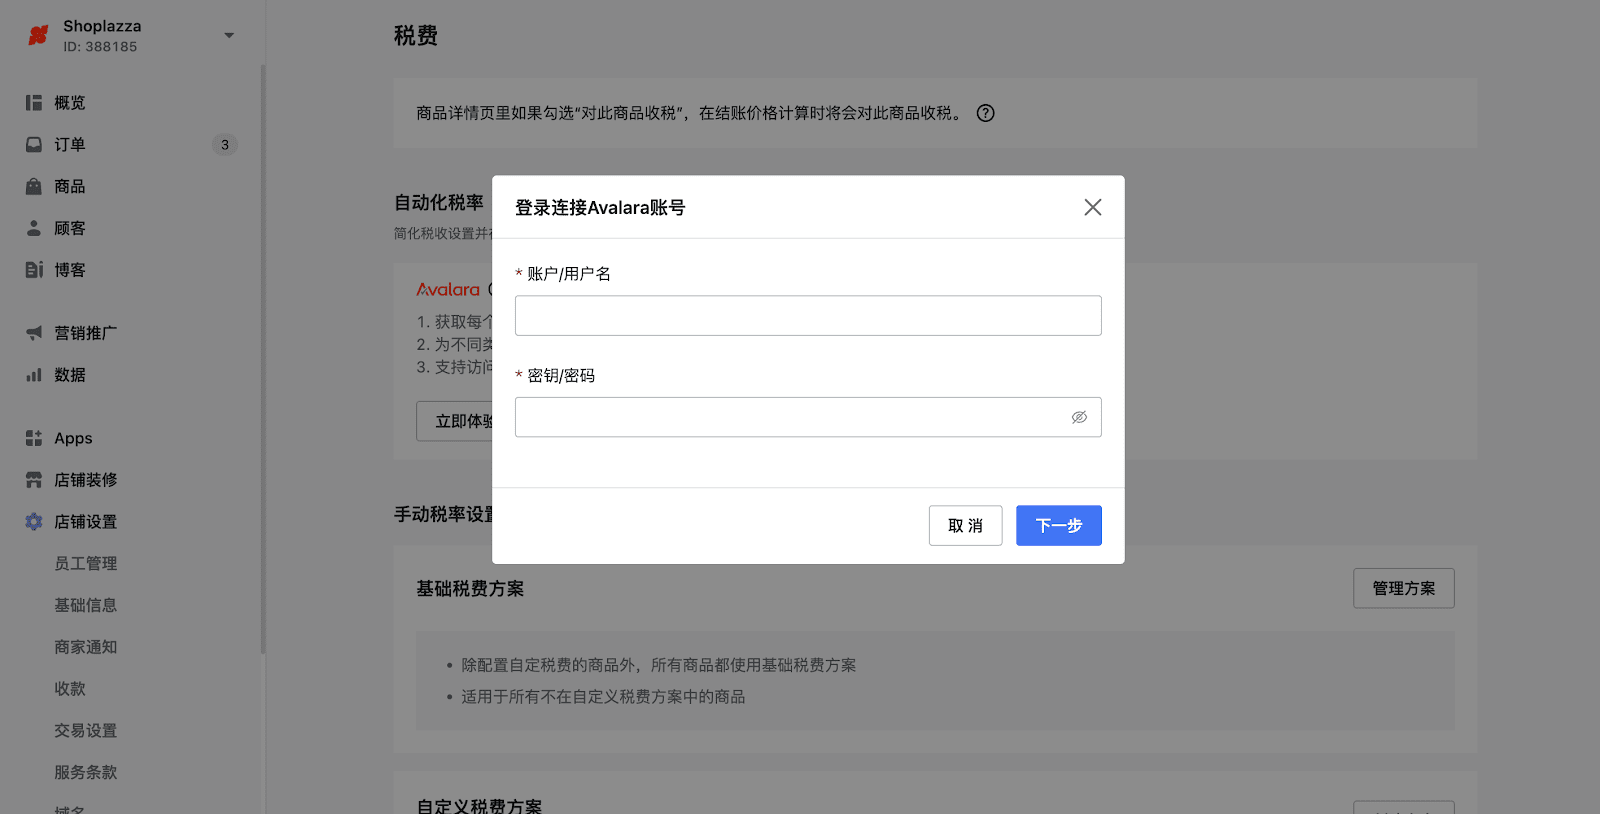This screenshot has width=1600, height=814.
Task: Close the Avalara login dialog
Action: (1093, 207)
